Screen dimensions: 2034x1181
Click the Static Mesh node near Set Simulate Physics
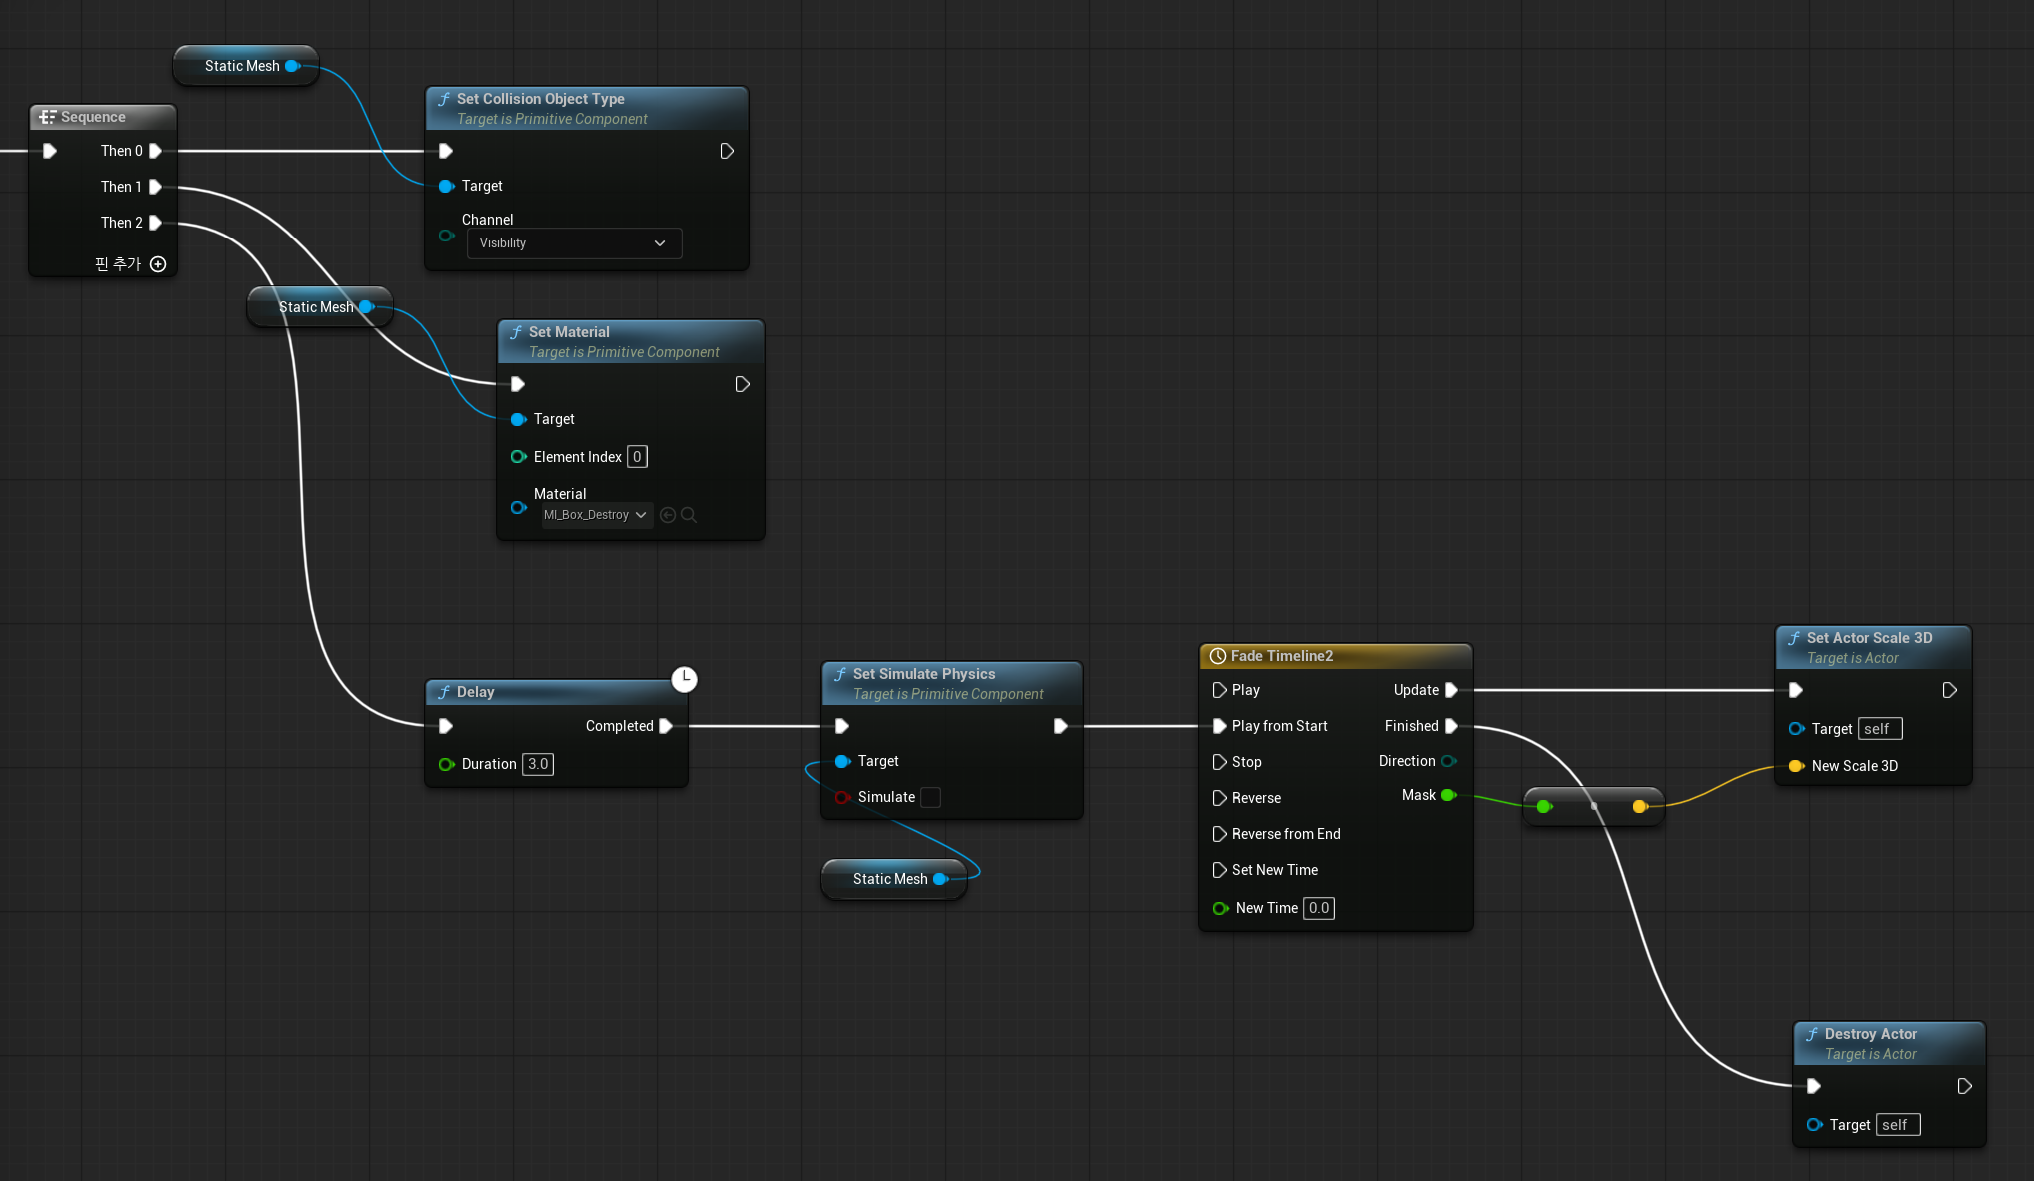click(x=889, y=879)
